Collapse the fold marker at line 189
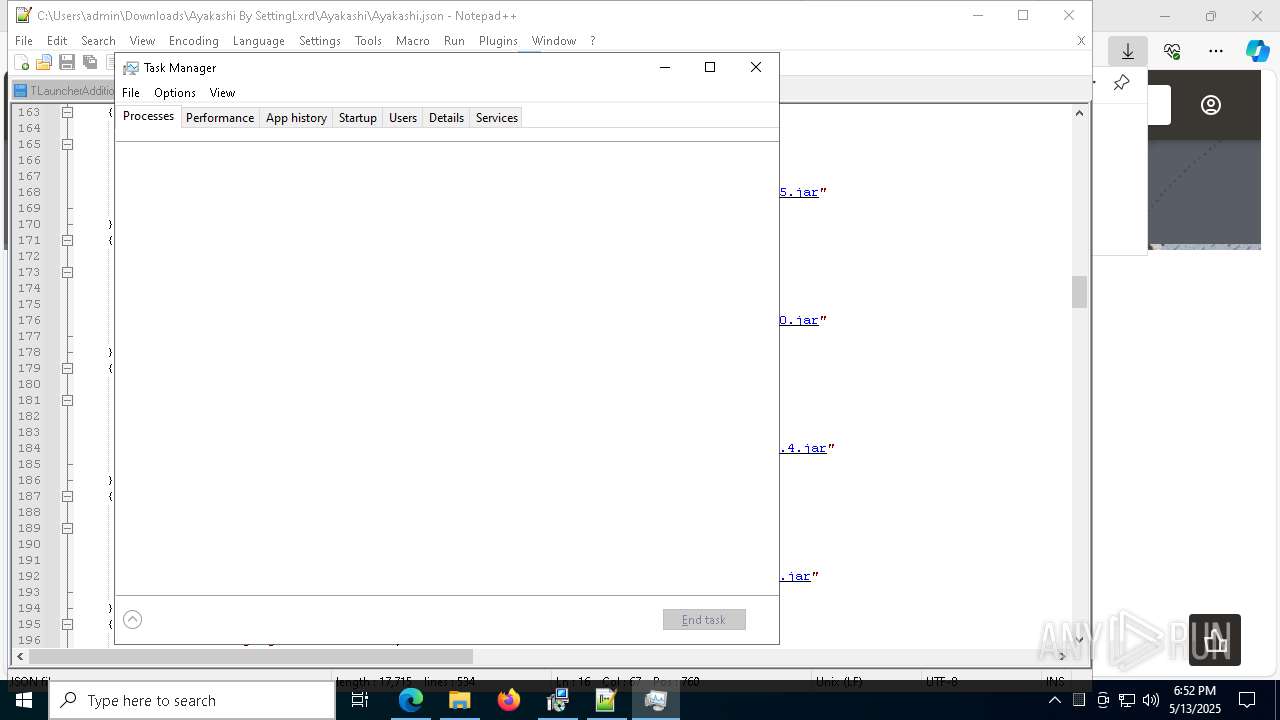The height and width of the screenshot is (720, 1280). [67, 528]
